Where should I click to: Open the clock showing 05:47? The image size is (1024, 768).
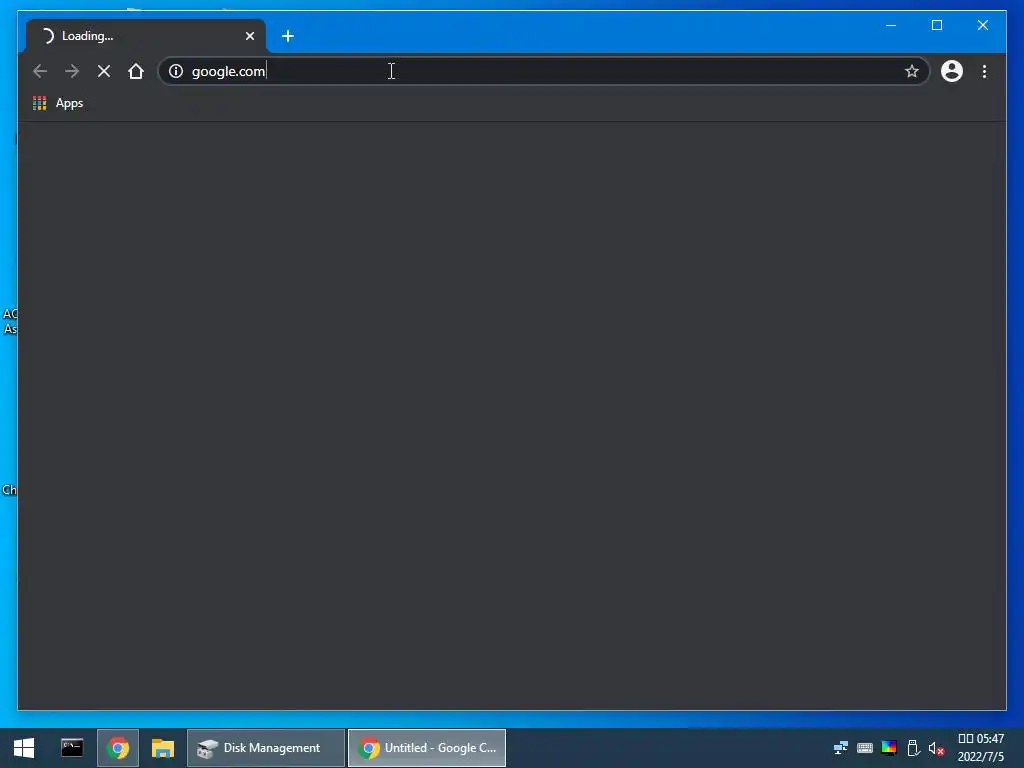click(x=980, y=748)
